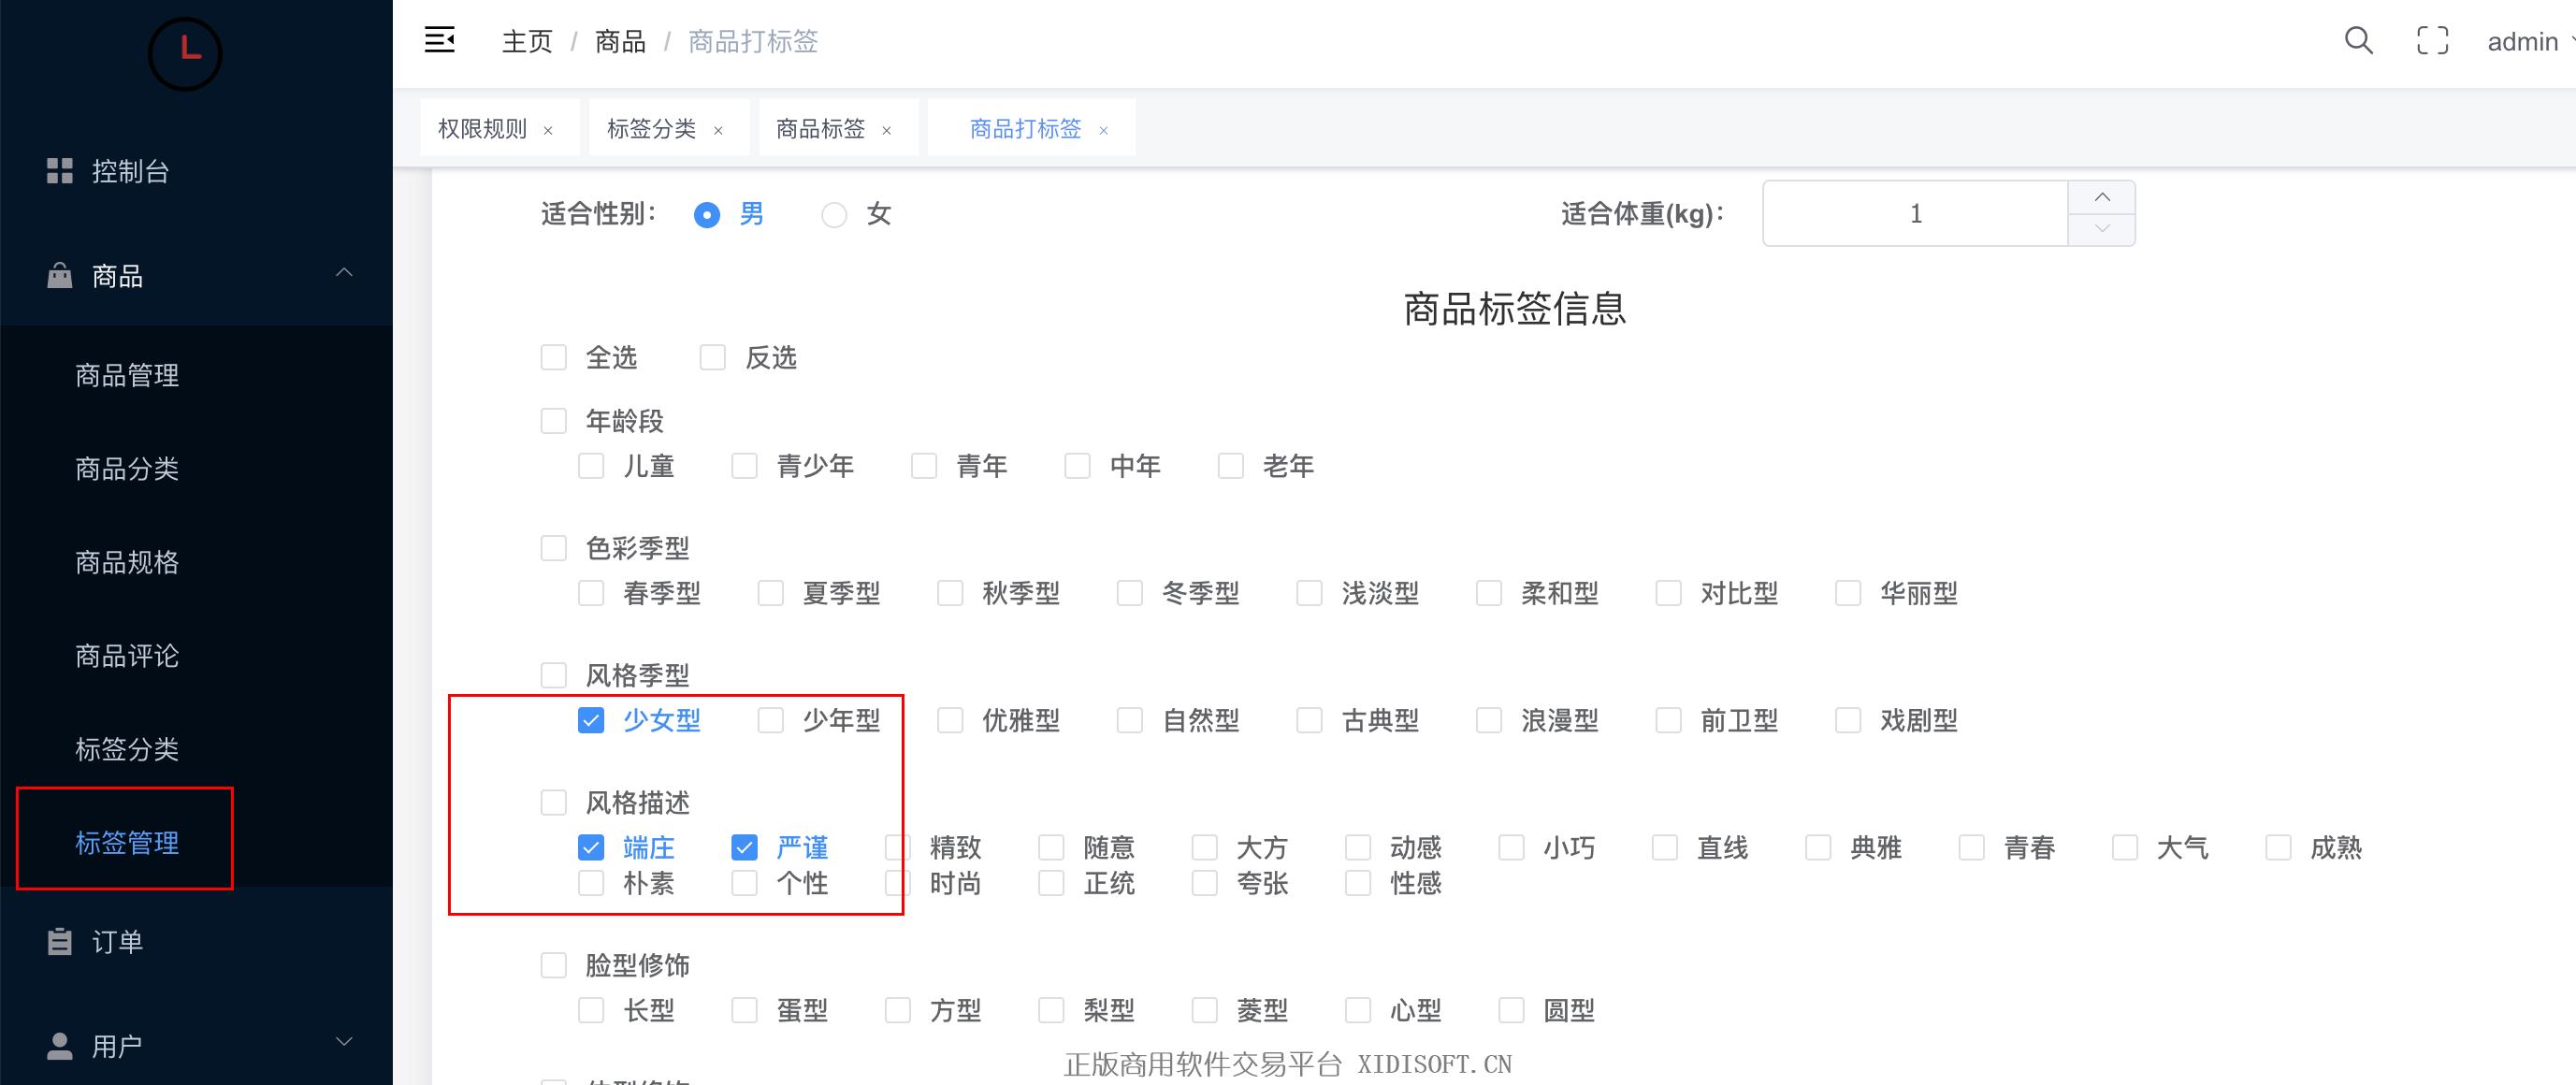The height and width of the screenshot is (1085, 2576).
Task: Check the 成熟 checkbox
Action: [x=2278, y=848]
